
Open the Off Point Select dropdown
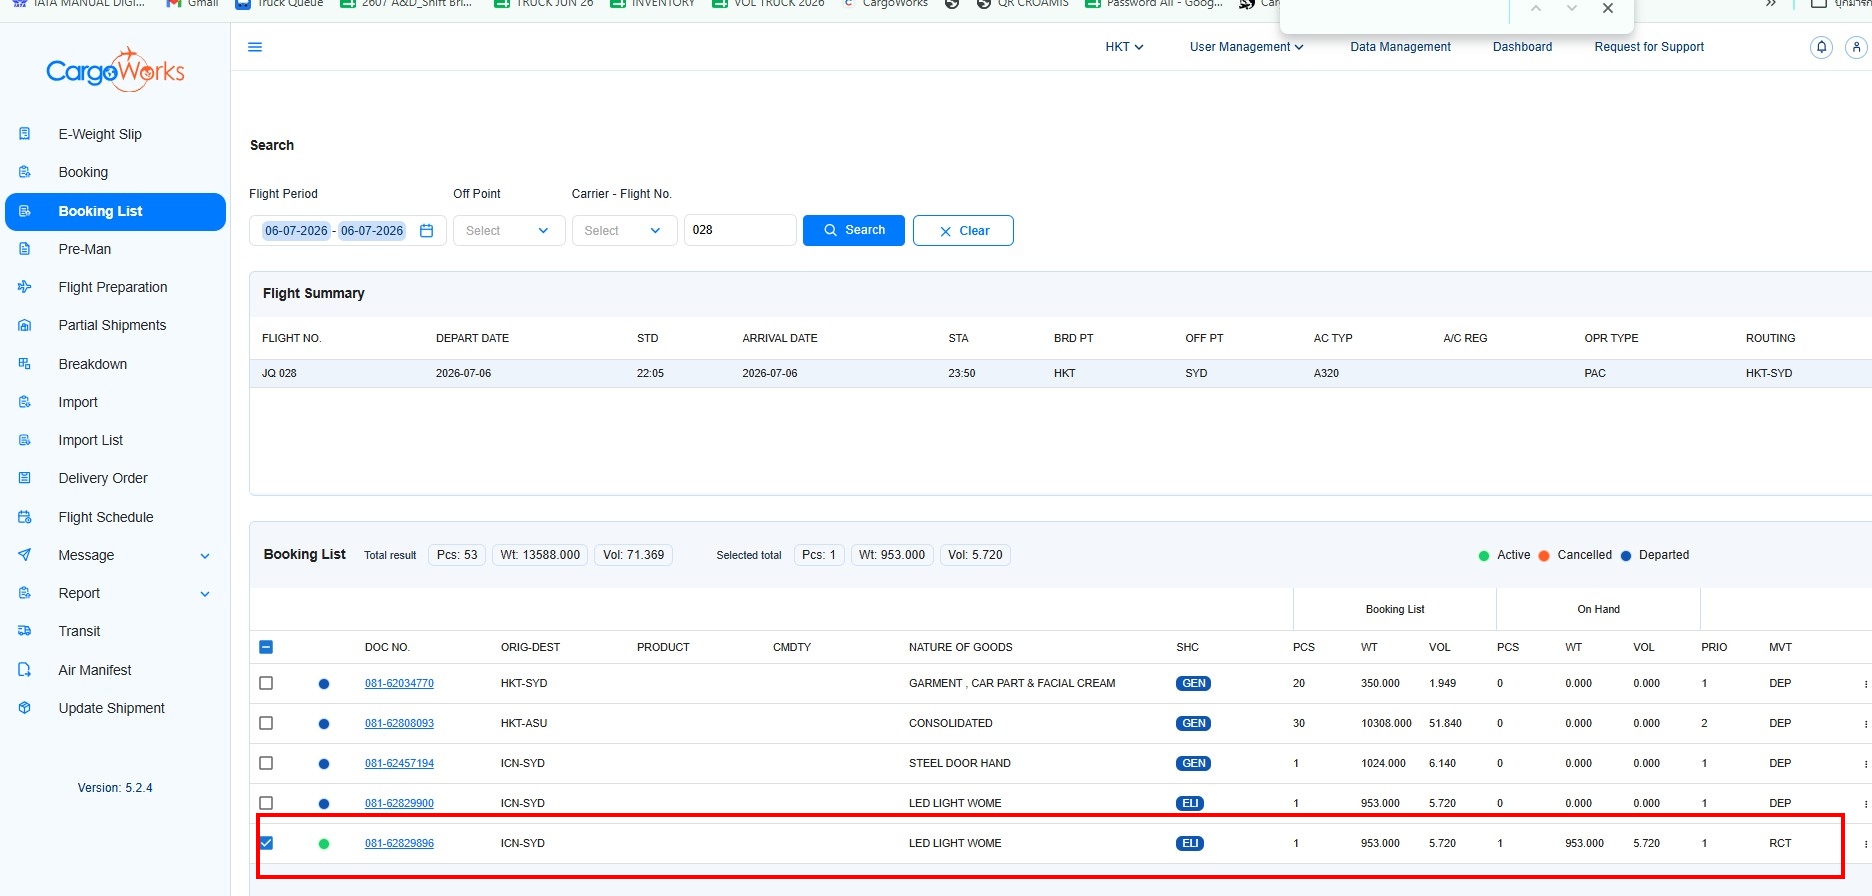click(509, 230)
